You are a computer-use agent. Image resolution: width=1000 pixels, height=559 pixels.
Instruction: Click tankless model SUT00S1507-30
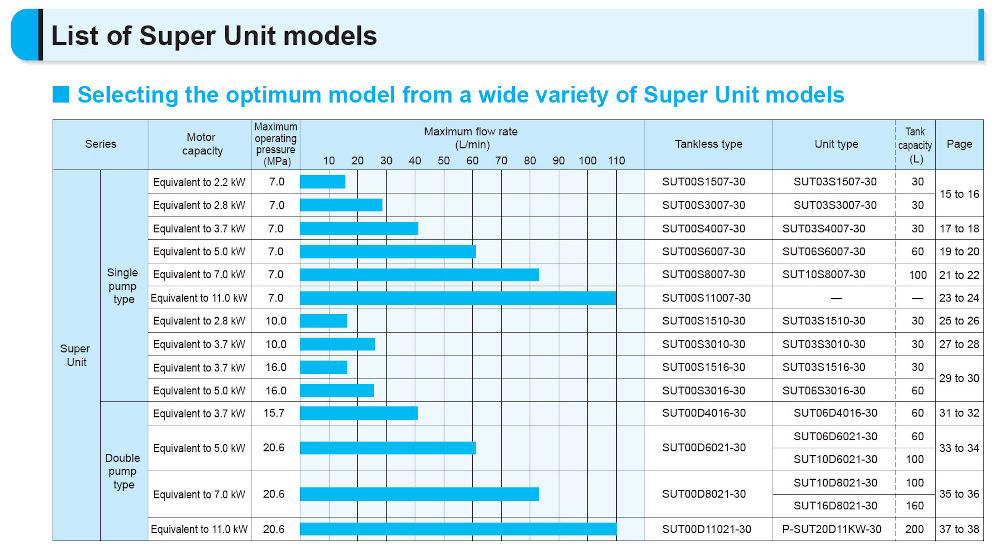703,182
